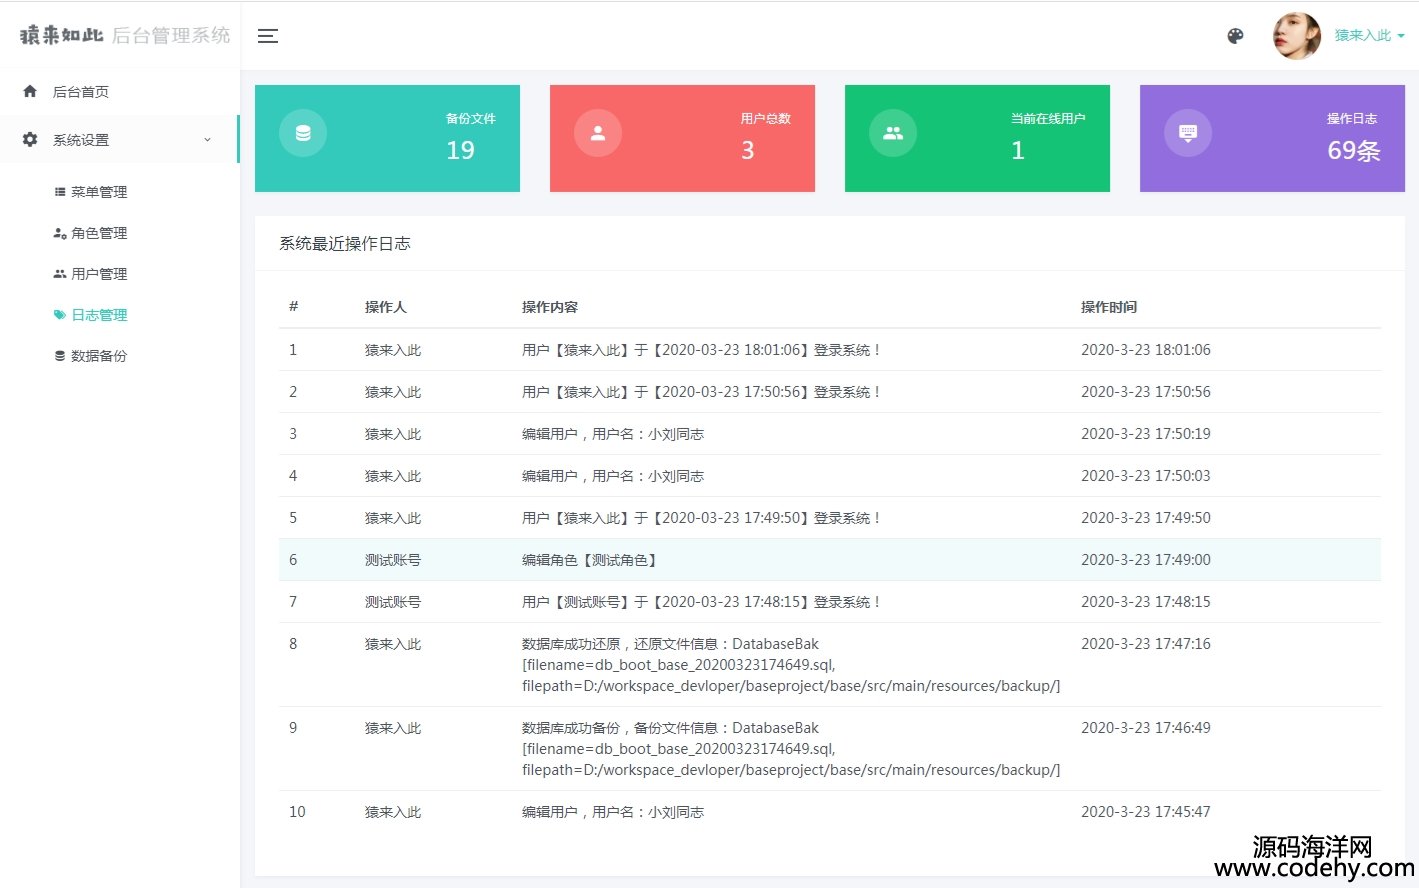The height and width of the screenshot is (888, 1419).
Task: Open 数据备份 in the sidebar
Action: (x=99, y=356)
